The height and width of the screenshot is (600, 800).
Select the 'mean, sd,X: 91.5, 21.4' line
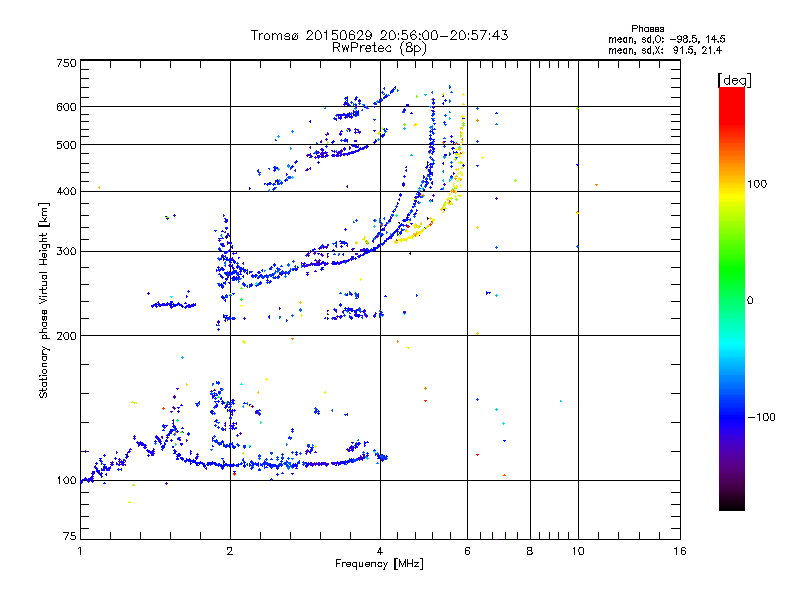664,50
